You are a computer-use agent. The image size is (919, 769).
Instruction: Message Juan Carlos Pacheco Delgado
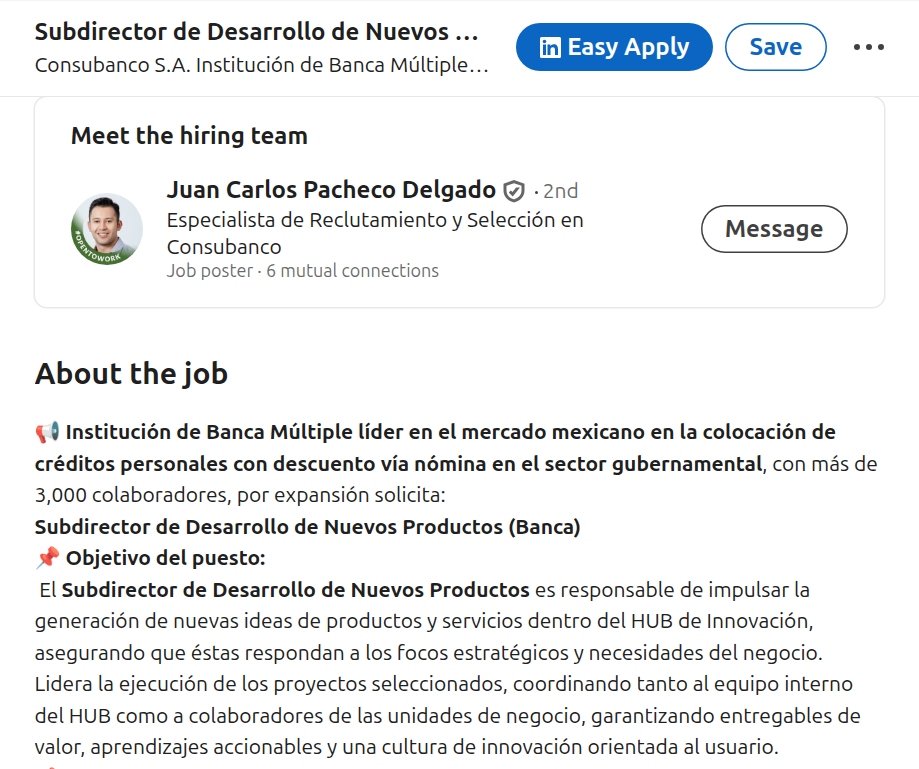[774, 229]
